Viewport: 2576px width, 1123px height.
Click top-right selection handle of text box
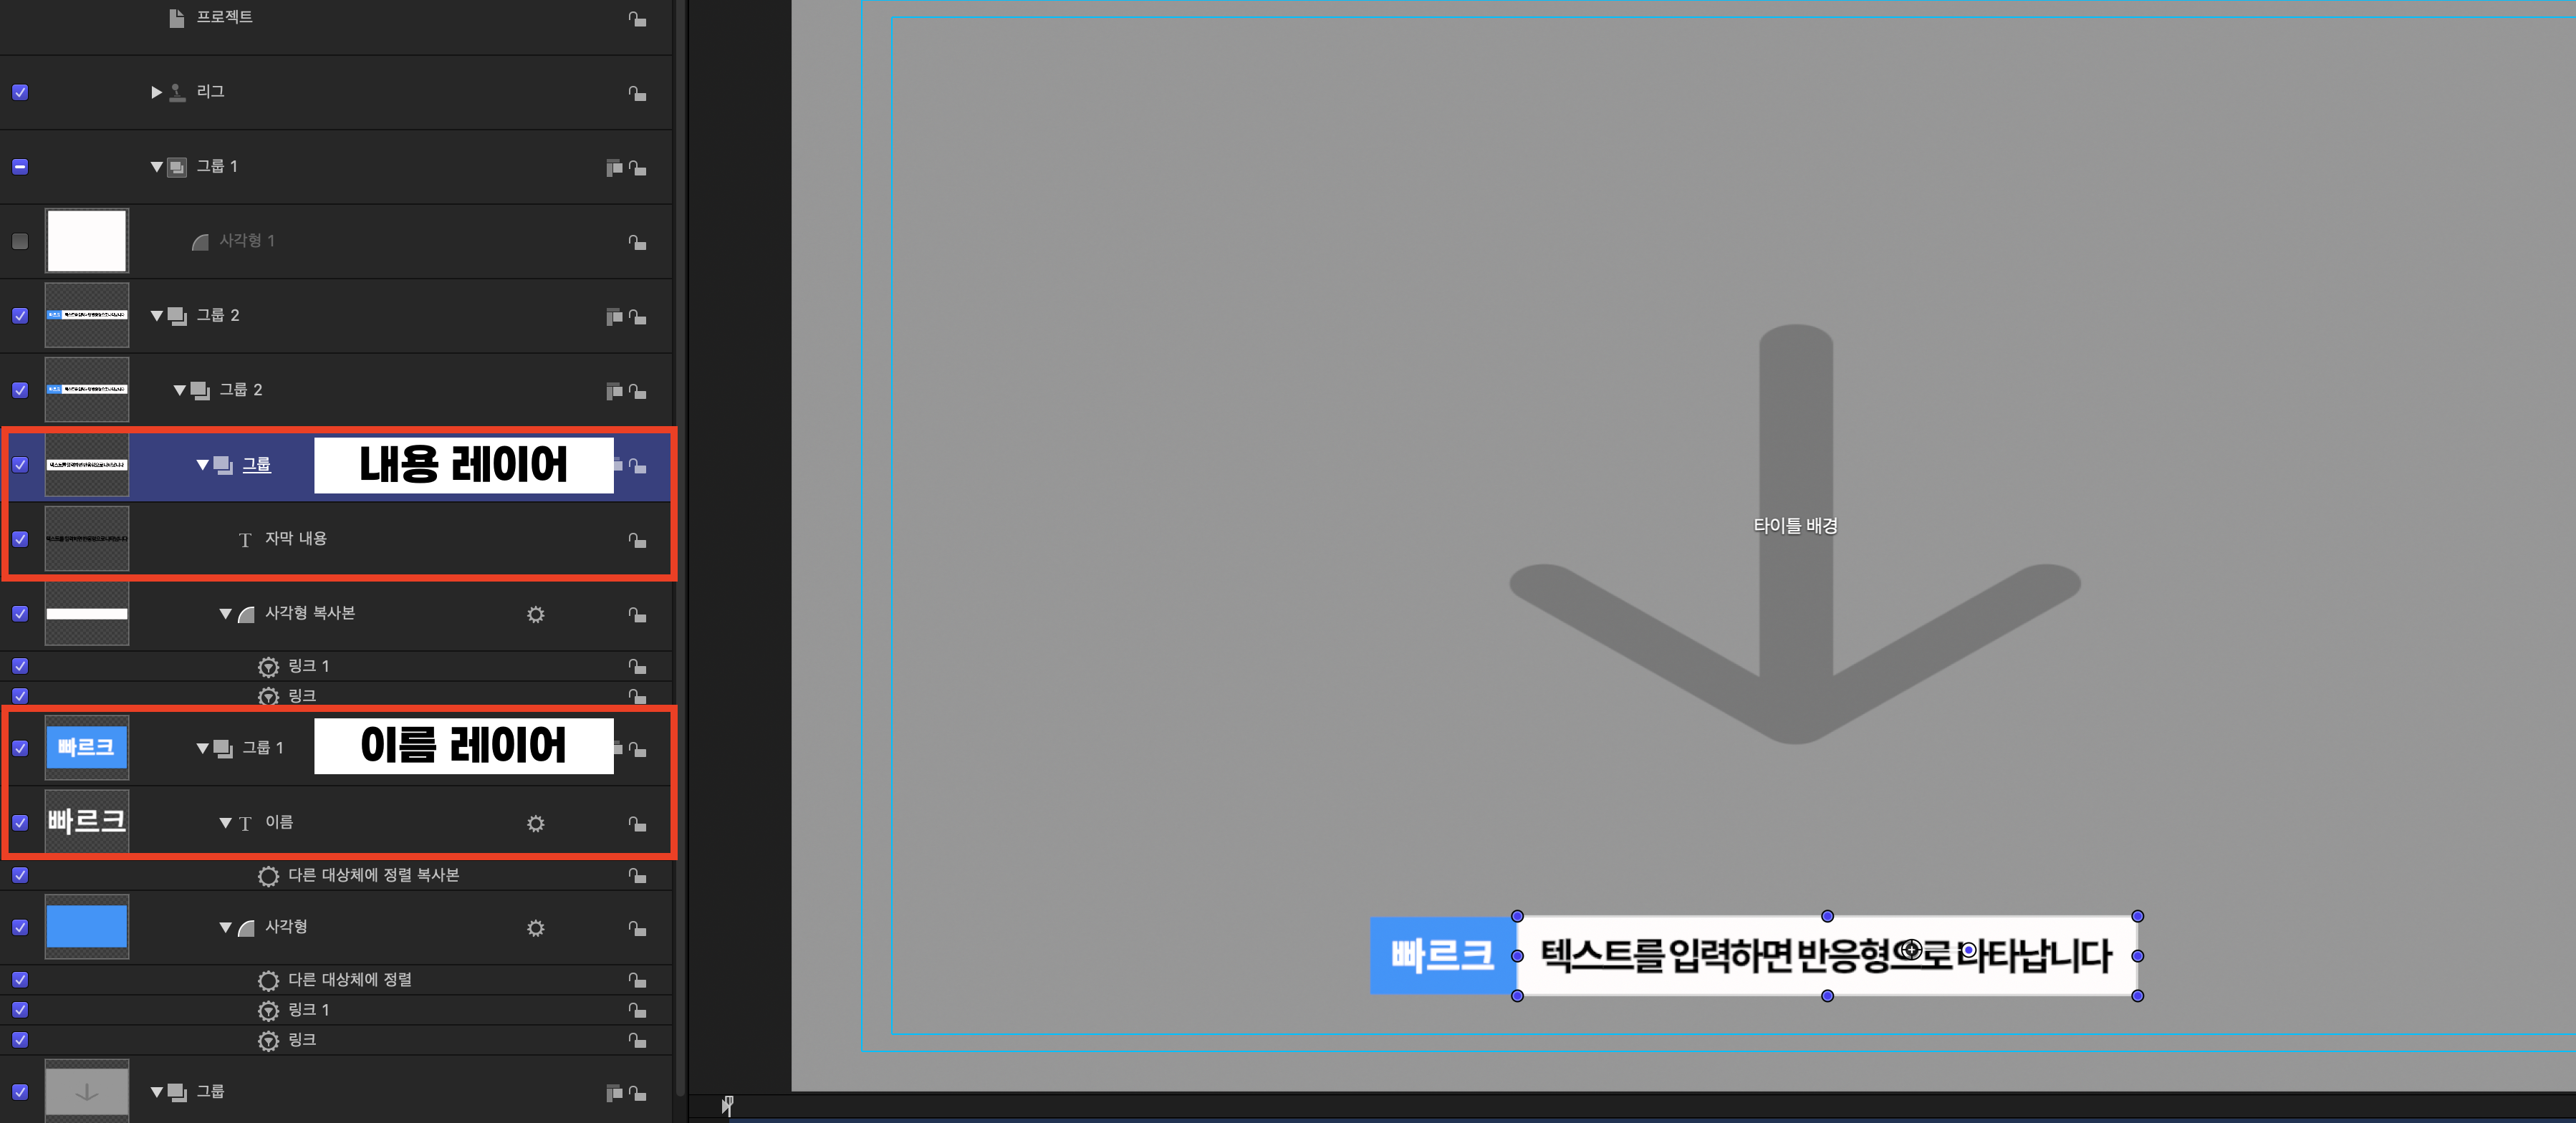[x=2137, y=916]
